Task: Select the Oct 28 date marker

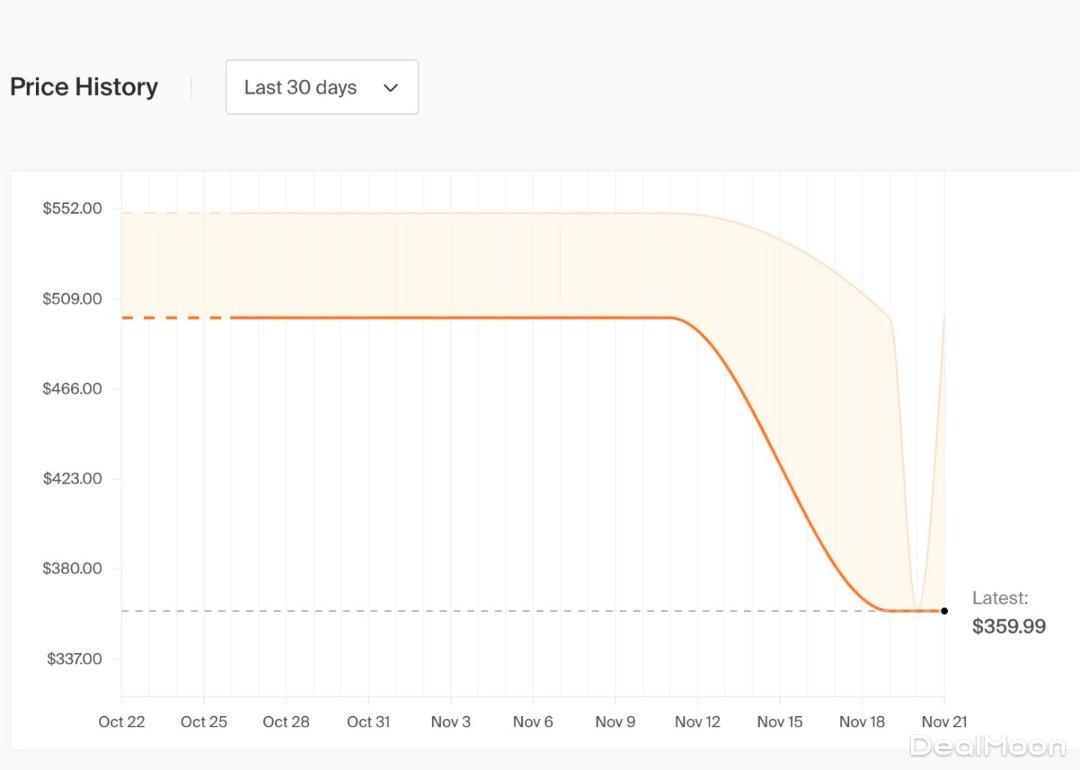Action: pyautogui.click(x=286, y=722)
